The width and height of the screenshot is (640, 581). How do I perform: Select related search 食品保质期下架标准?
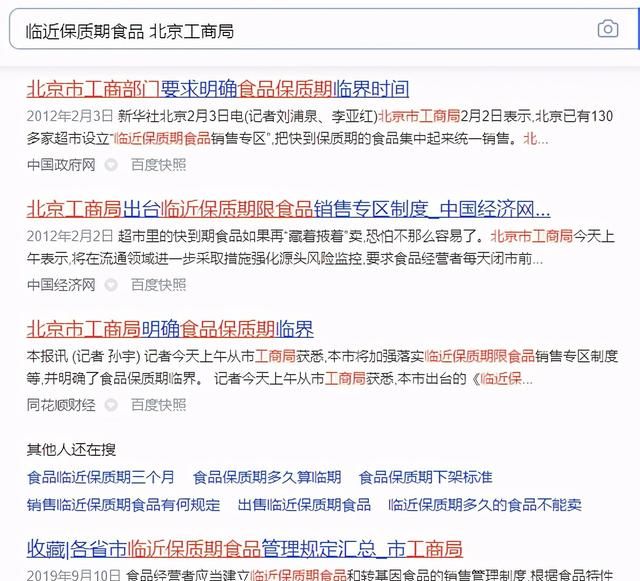click(x=426, y=477)
